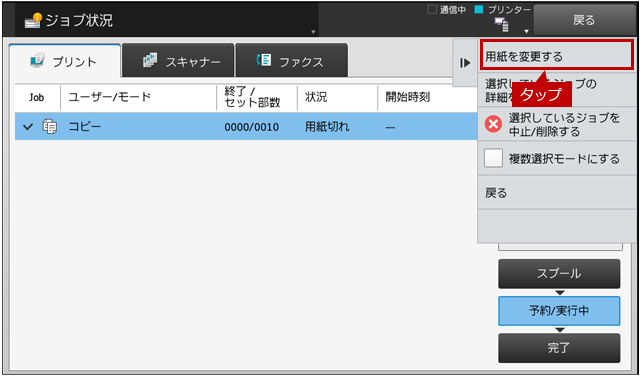Click the red X cancel job icon
This screenshot has height=376, width=640.
click(x=493, y=124)
